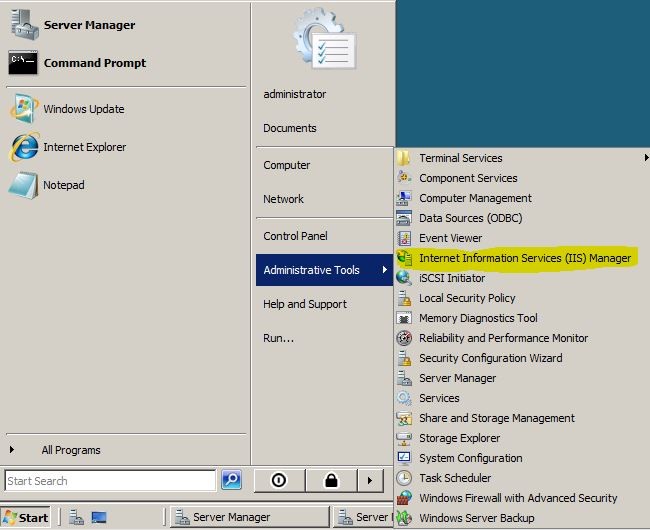650x530 pixels.
Task: Open Event Viewer menu label
Action: [450, 238]
